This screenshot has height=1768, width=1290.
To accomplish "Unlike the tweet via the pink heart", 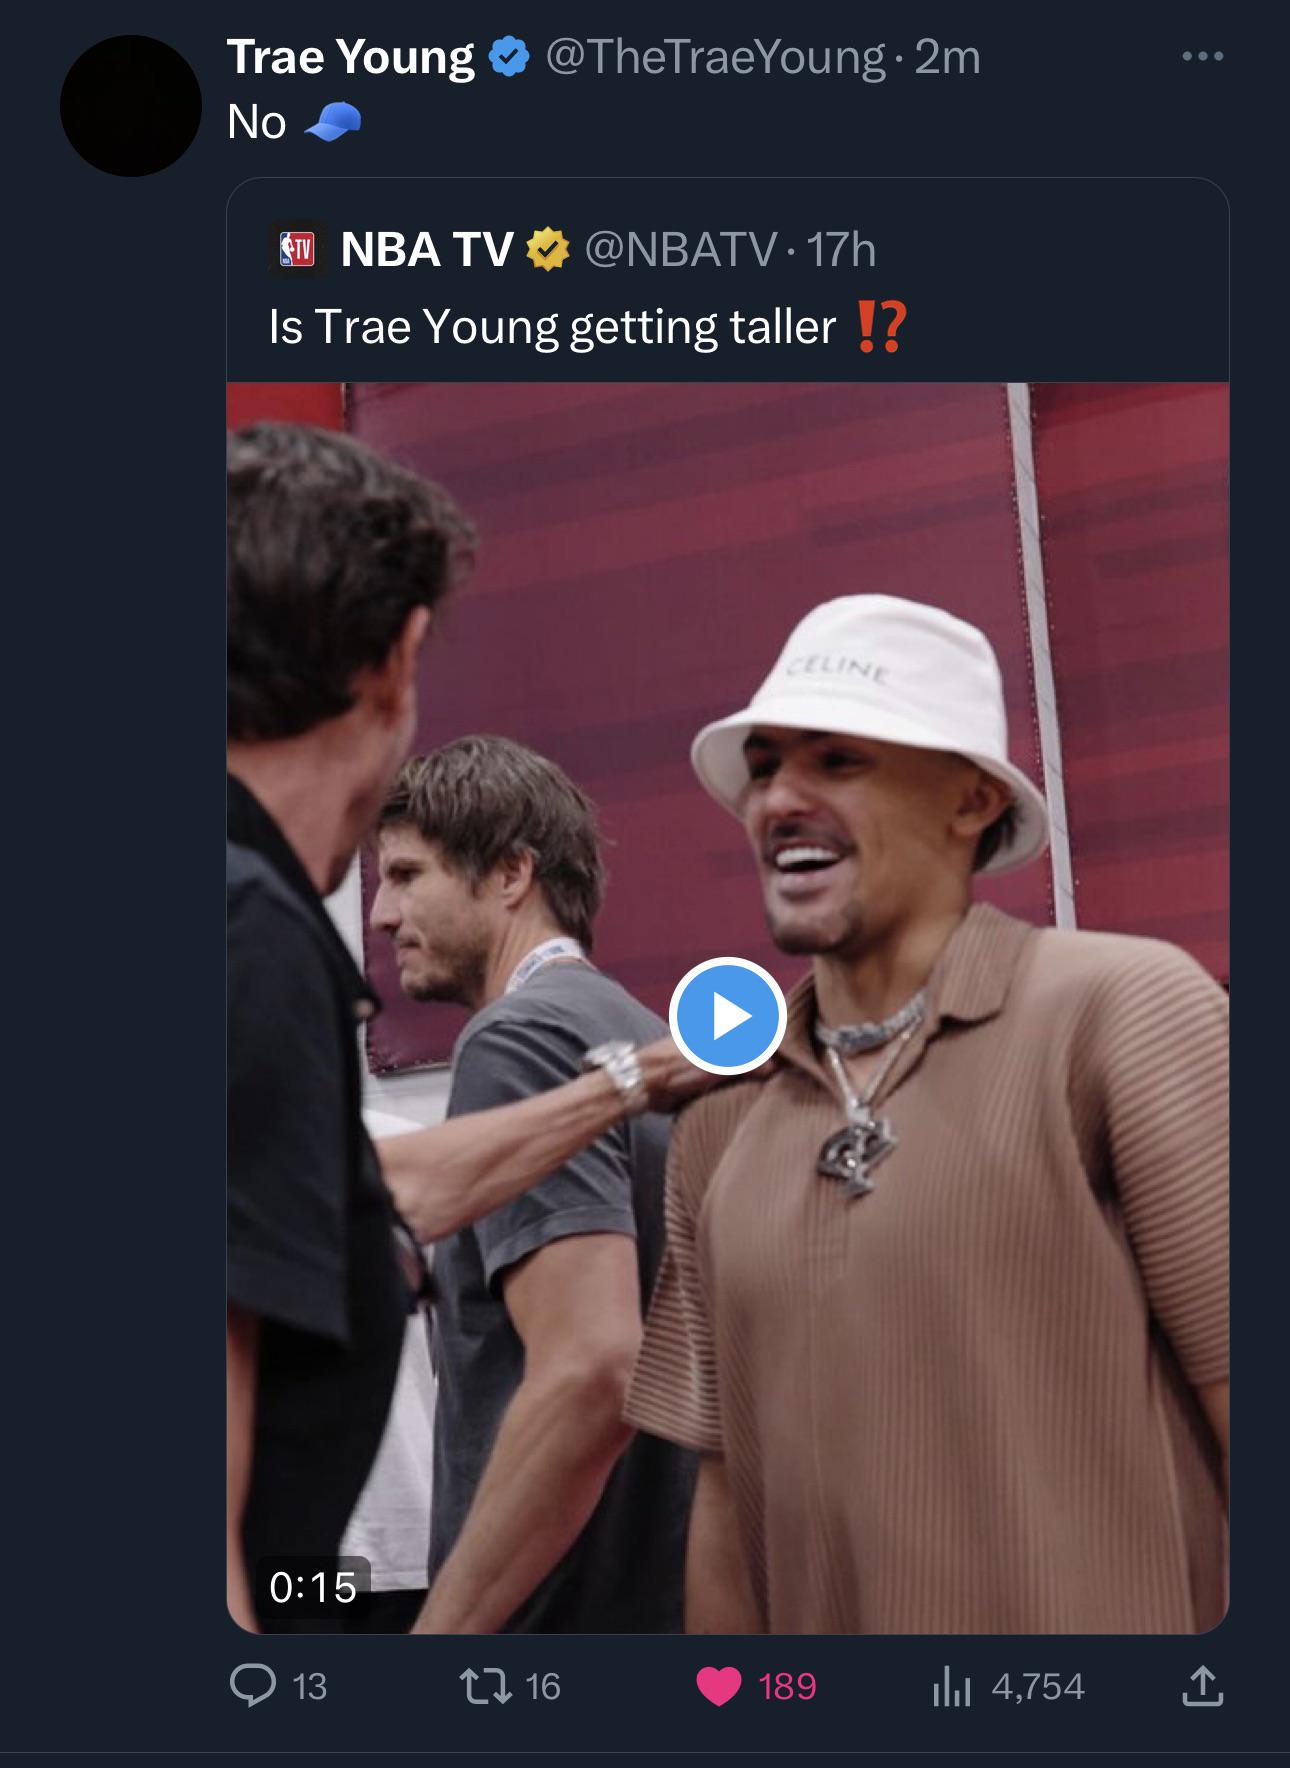I will pos(719,1686).
